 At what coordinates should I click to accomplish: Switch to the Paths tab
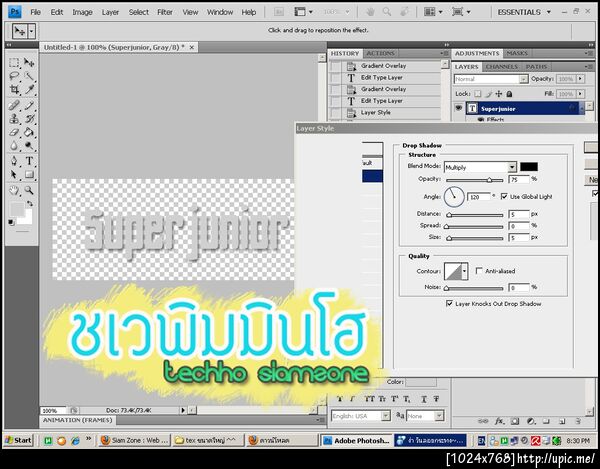coord(536,67)
